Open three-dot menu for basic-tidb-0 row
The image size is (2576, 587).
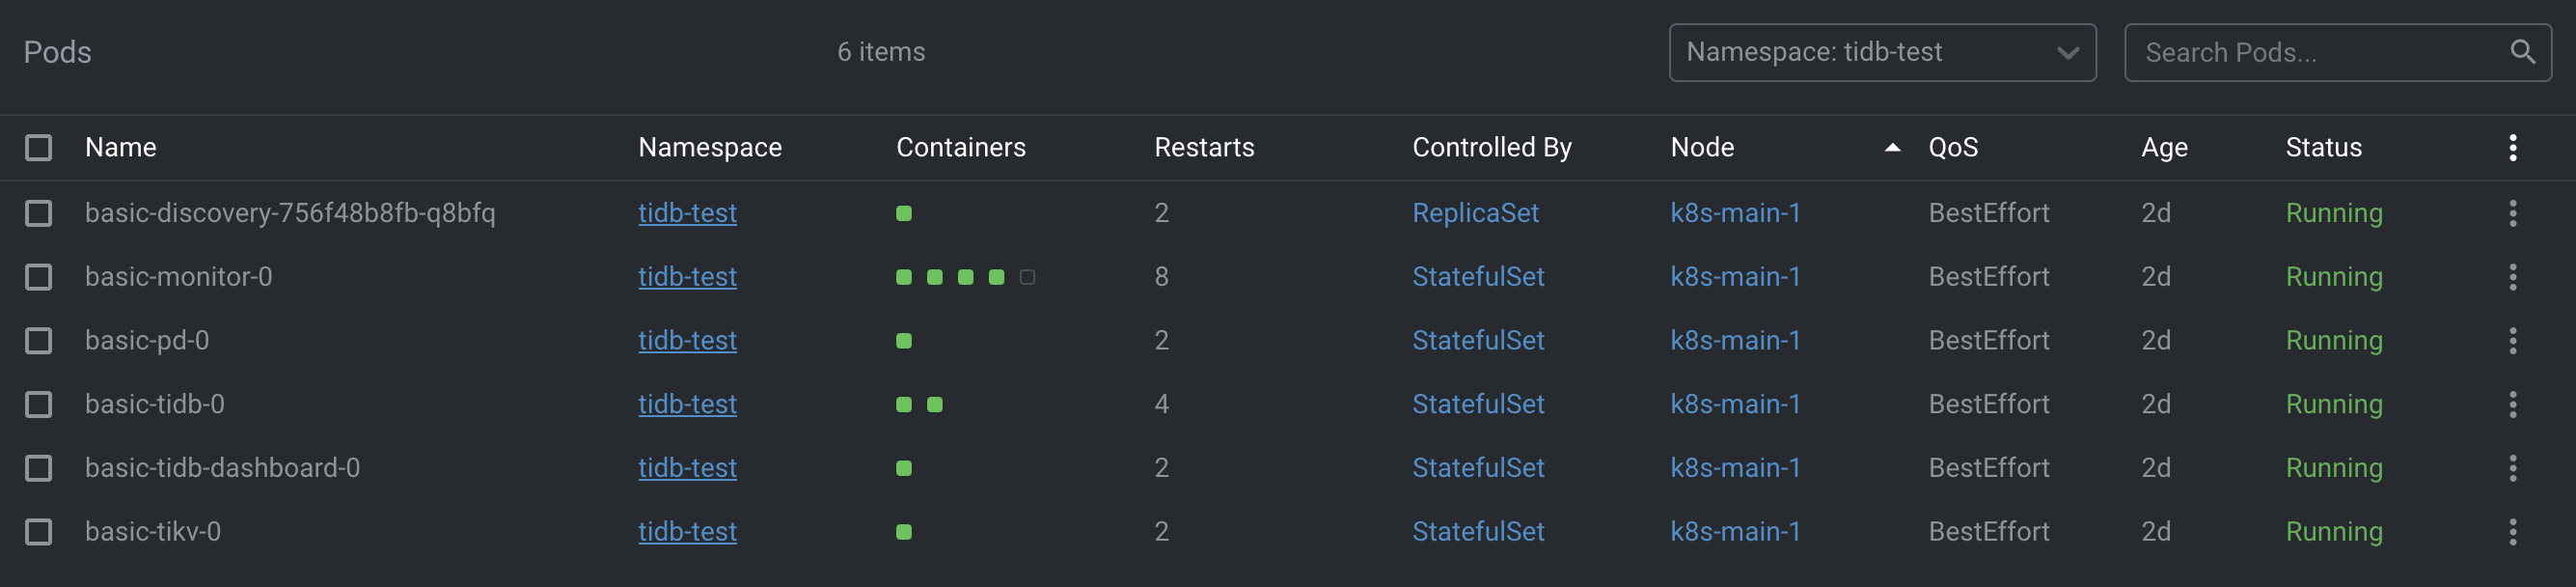coord(2512,404)
